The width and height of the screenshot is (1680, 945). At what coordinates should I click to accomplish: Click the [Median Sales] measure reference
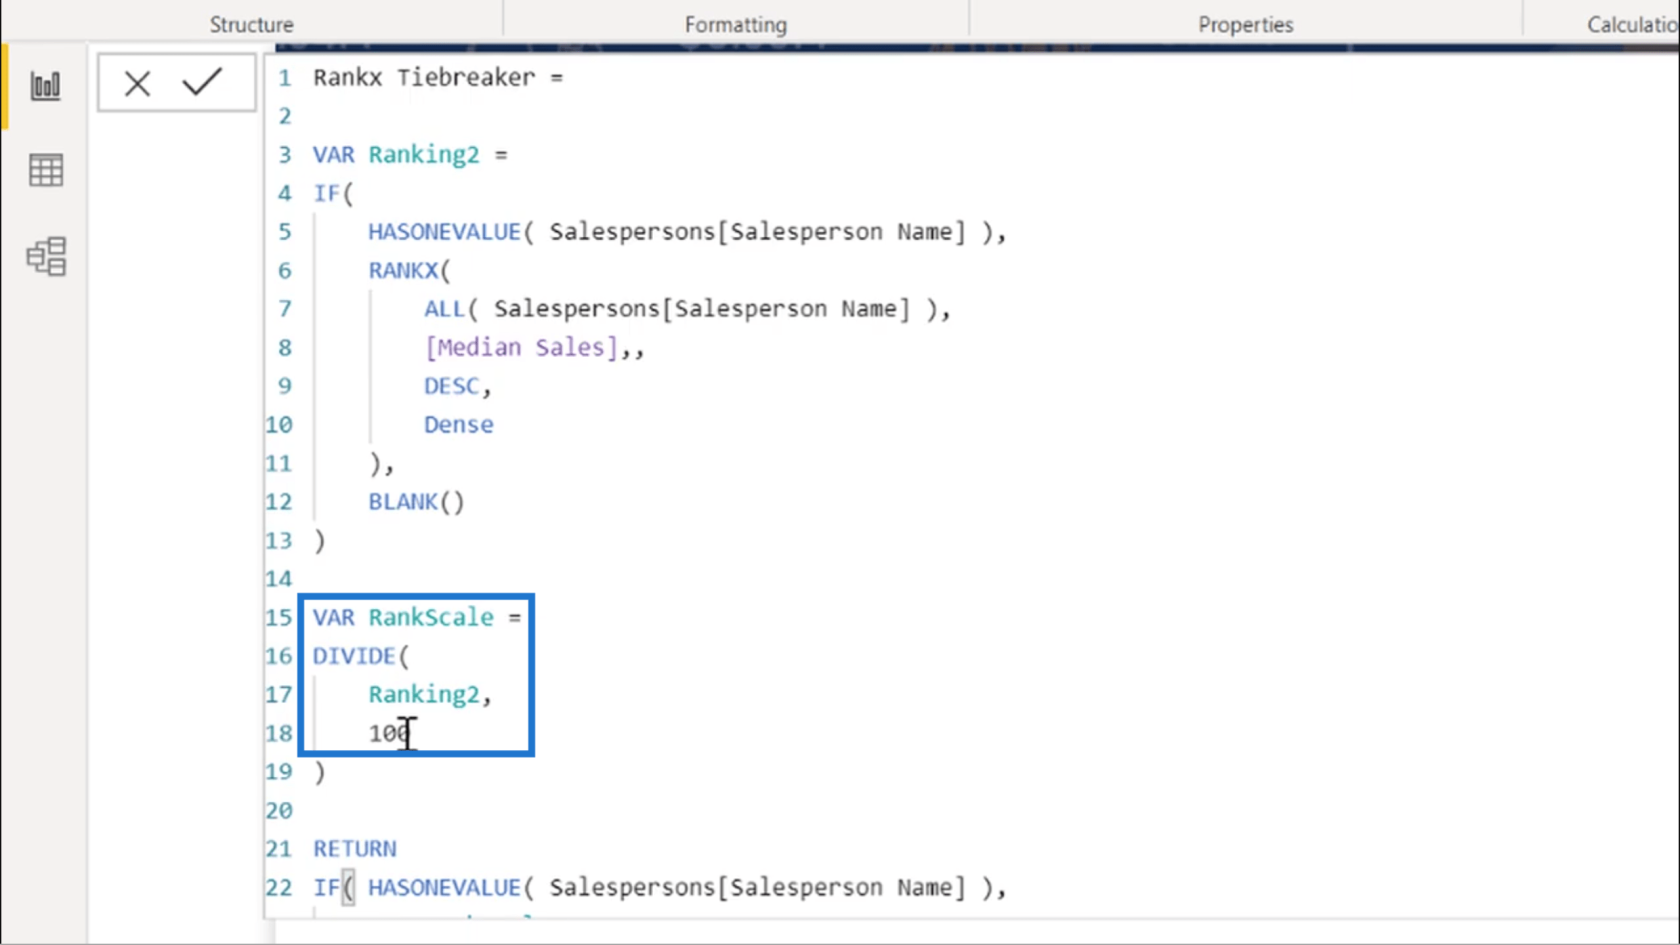[x=521, y=347]
